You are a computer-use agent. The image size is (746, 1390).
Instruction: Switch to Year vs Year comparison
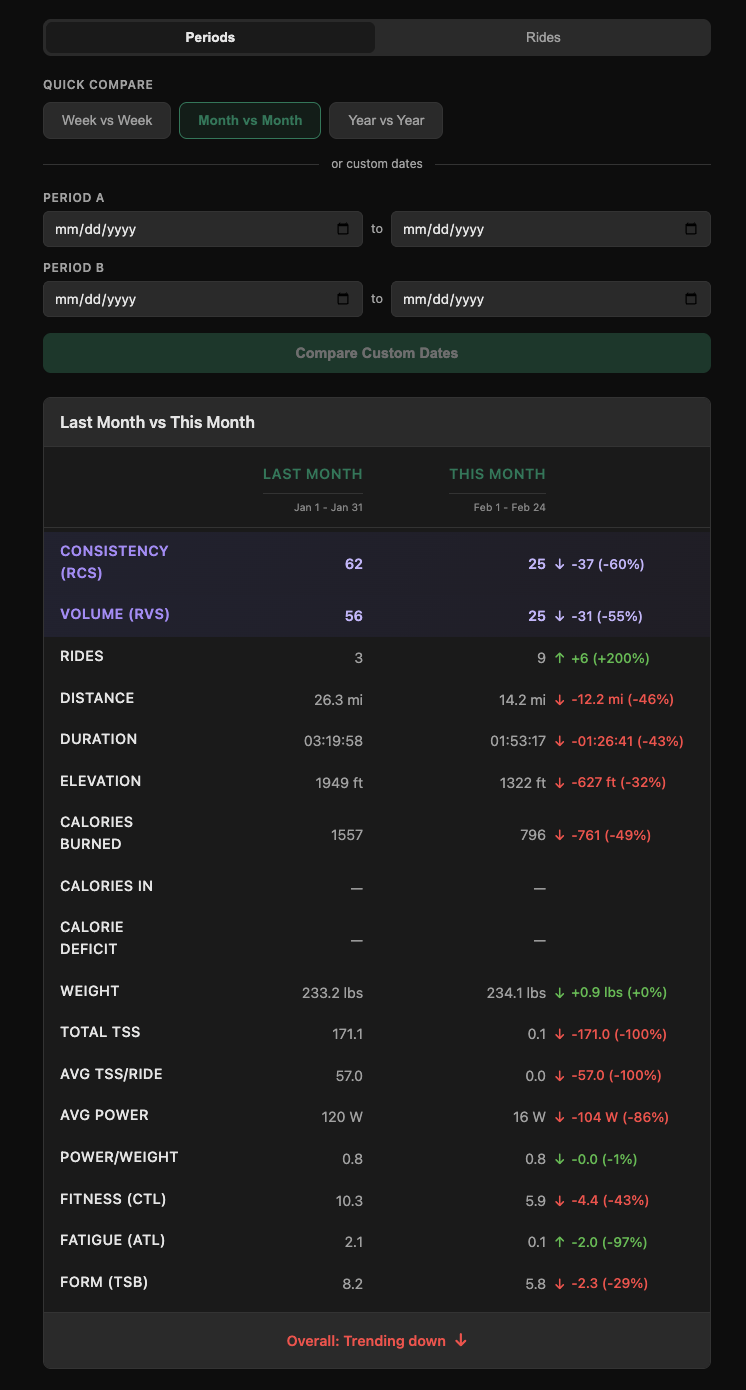click(385, 120)
